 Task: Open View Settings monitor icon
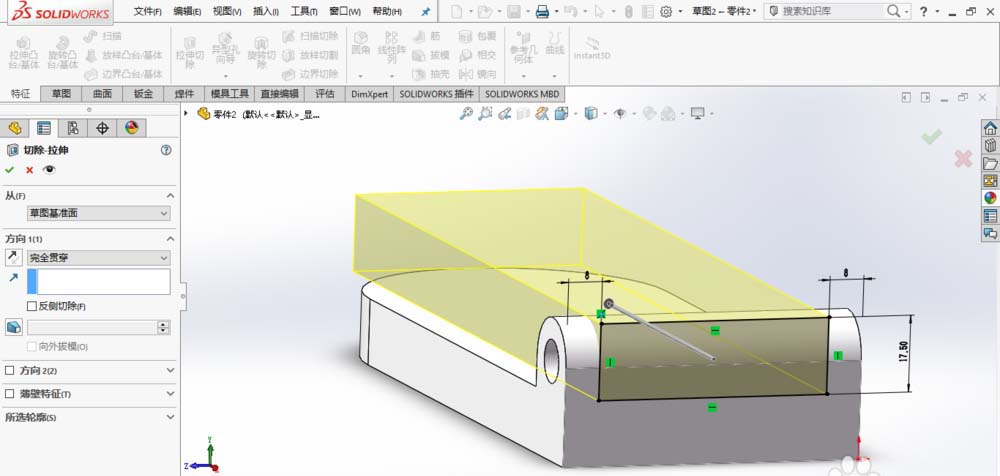[x=698, y=114]
